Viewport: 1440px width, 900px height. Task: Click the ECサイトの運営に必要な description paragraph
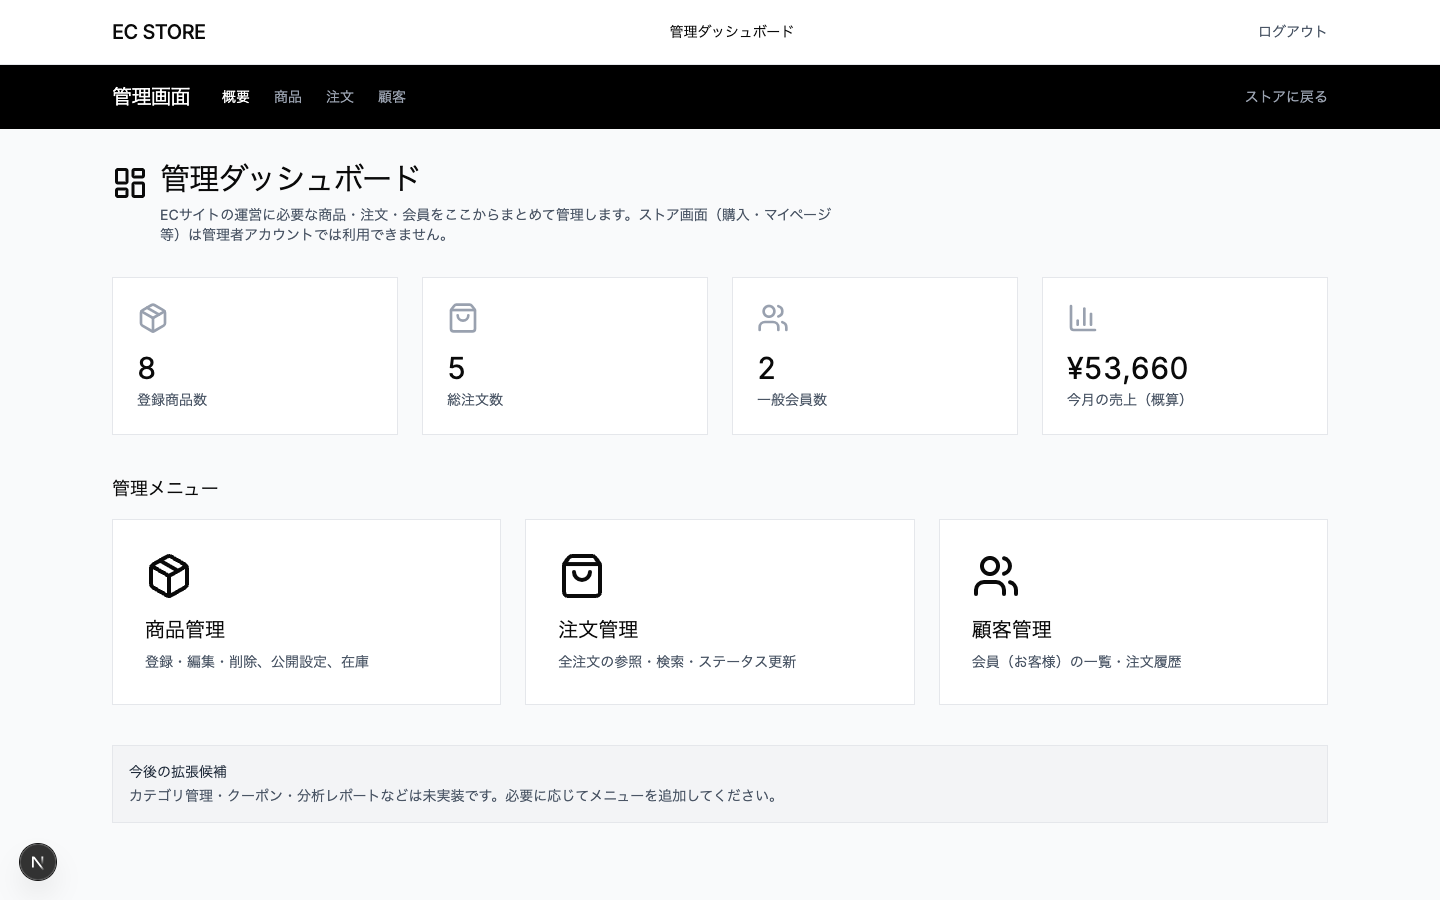[x=496, y=225]
